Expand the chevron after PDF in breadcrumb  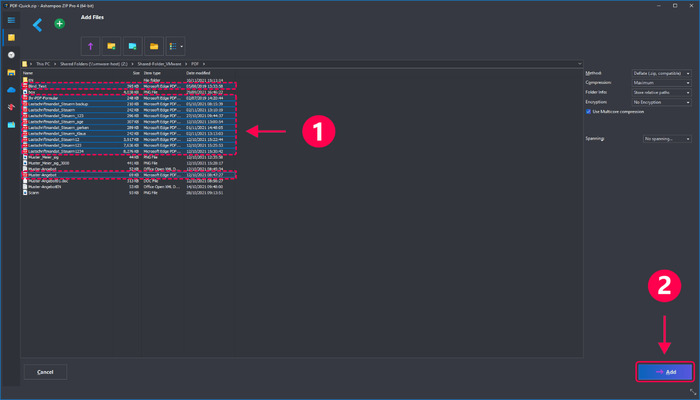pyautogui.click(x=204, y=64)
